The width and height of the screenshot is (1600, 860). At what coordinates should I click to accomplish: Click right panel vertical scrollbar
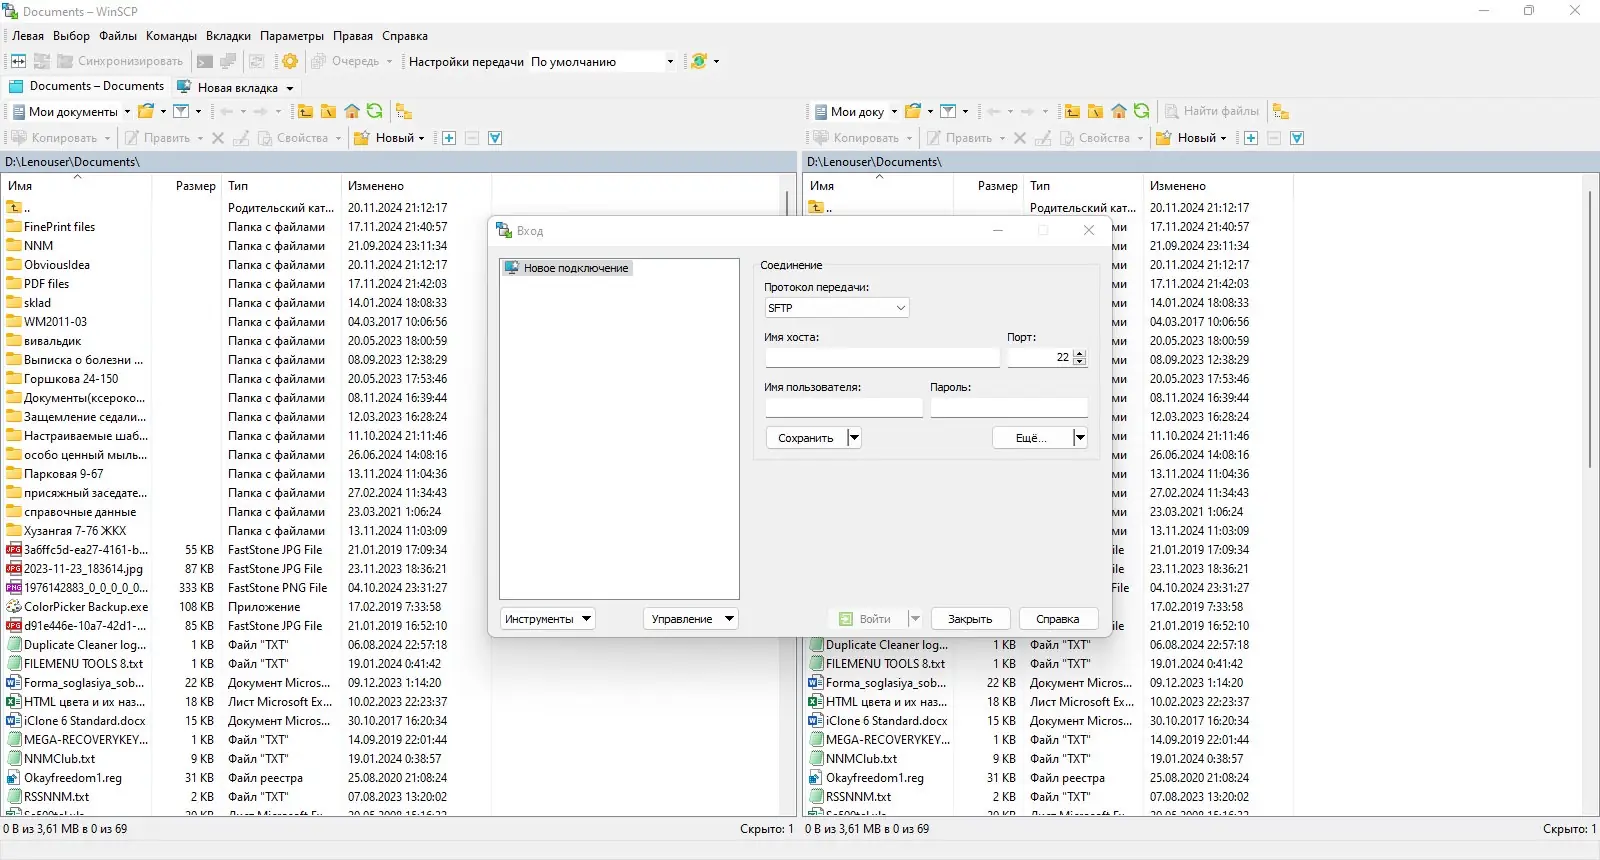pos(1589,330)
